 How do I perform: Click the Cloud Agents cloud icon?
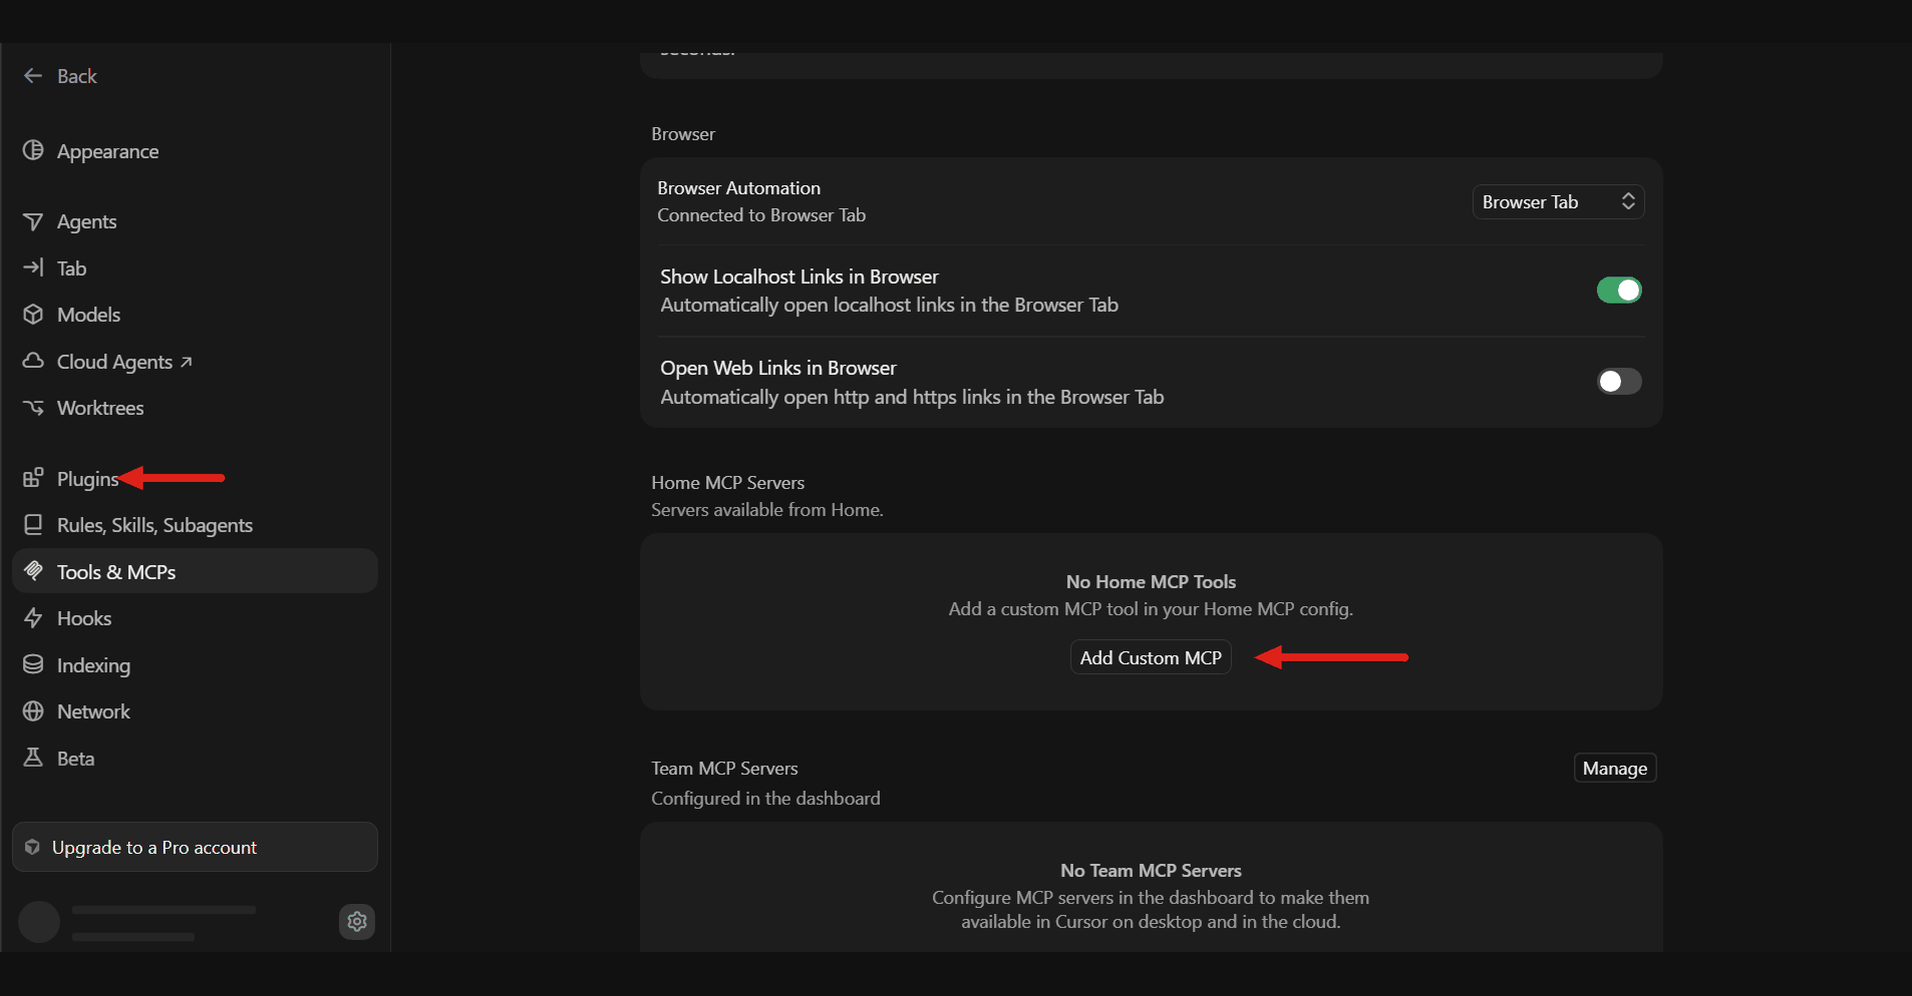pos(33,361)
